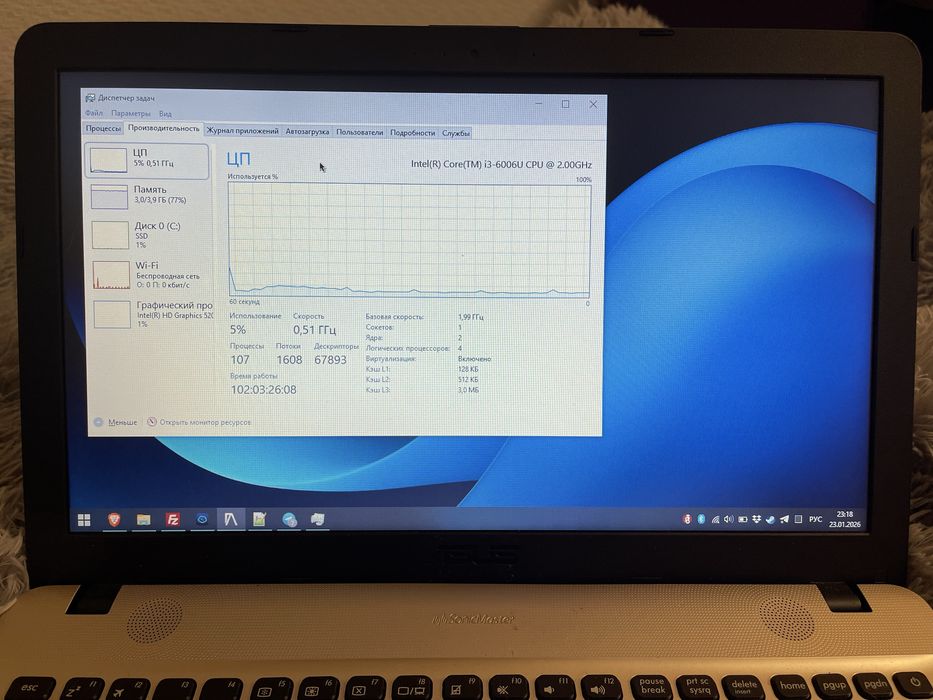Click the 0,51 ГГц speed value
Viewport: 933px width, 700px height.
(314, 330)
